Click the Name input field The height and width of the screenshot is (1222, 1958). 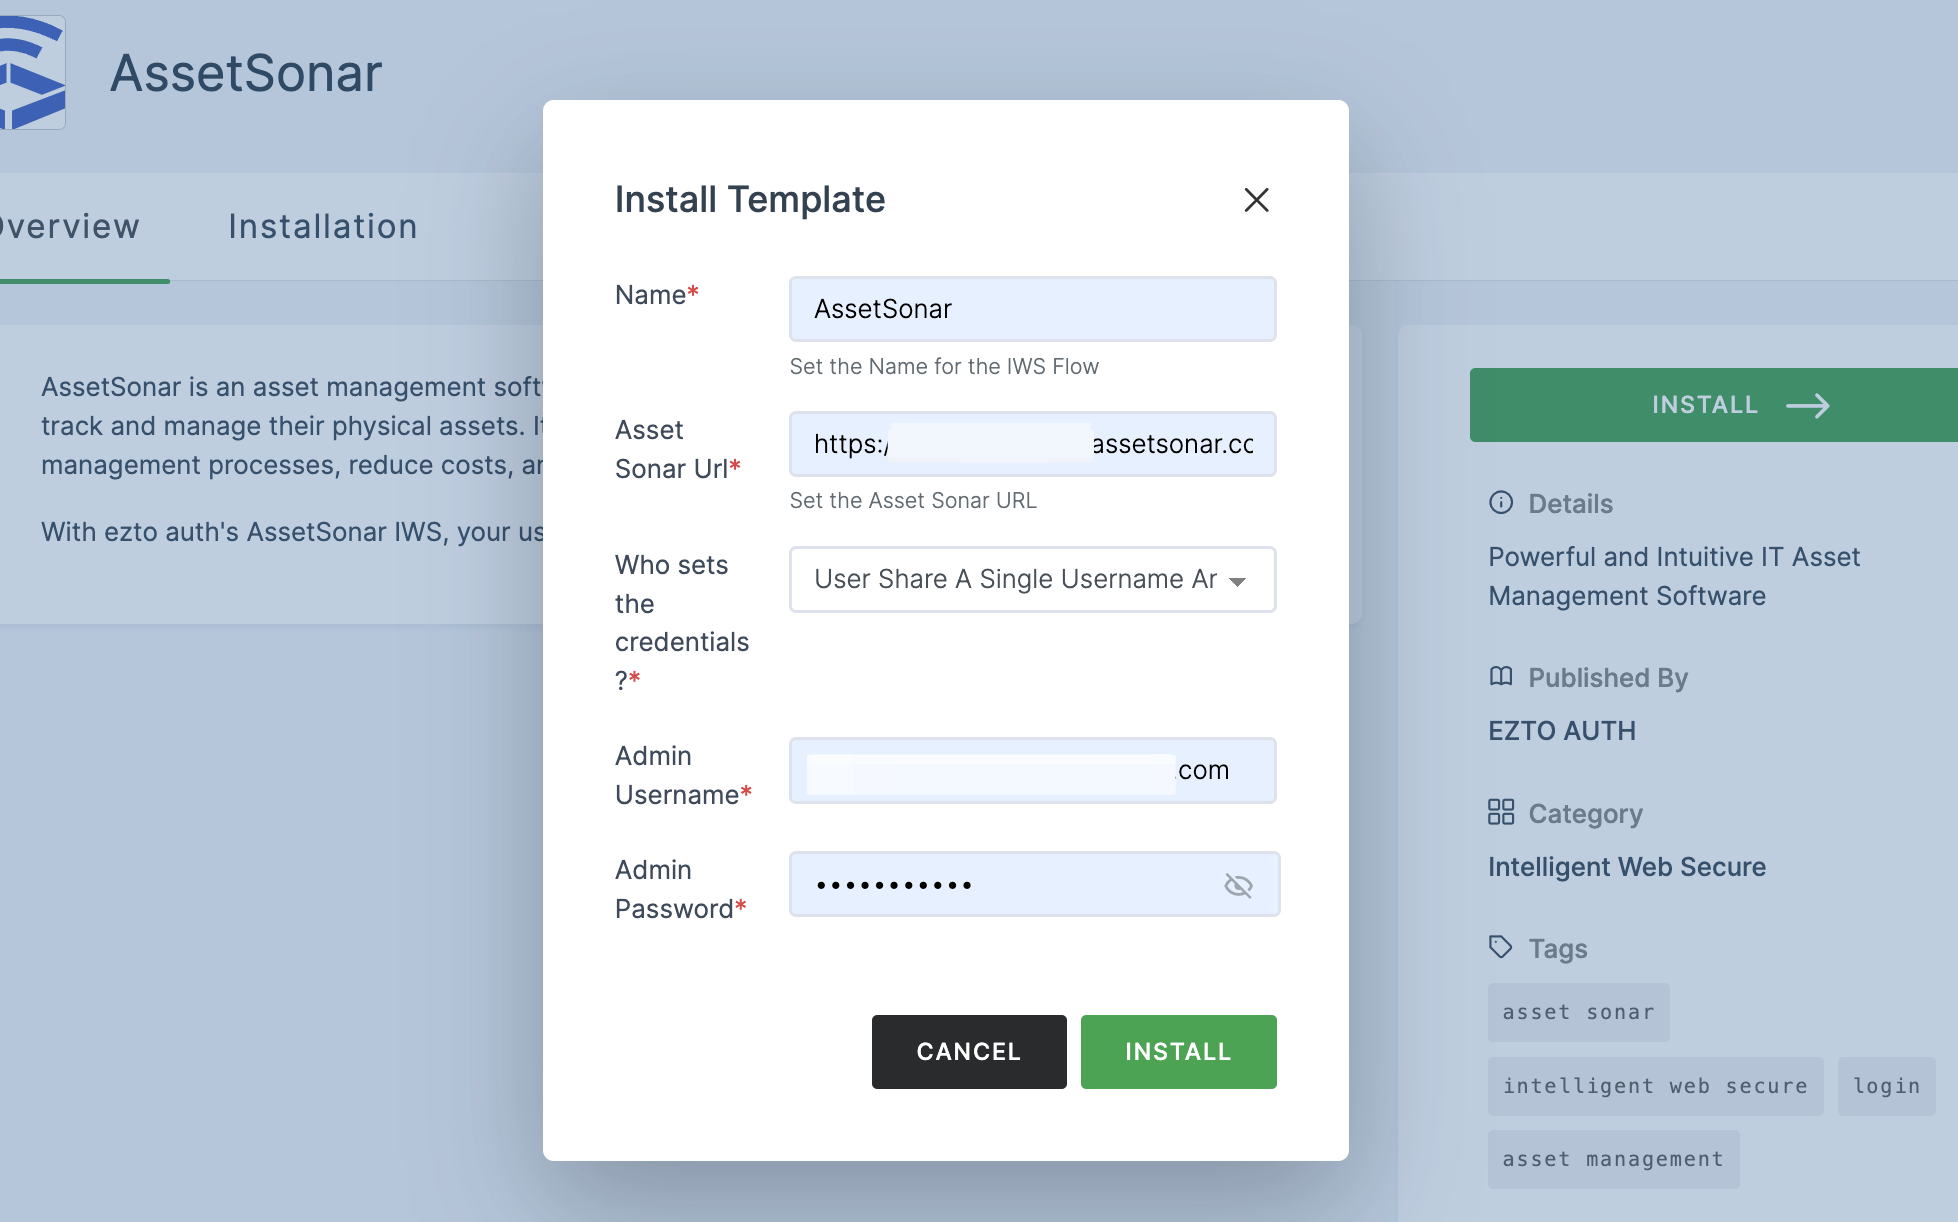(x=1032, y=309)
